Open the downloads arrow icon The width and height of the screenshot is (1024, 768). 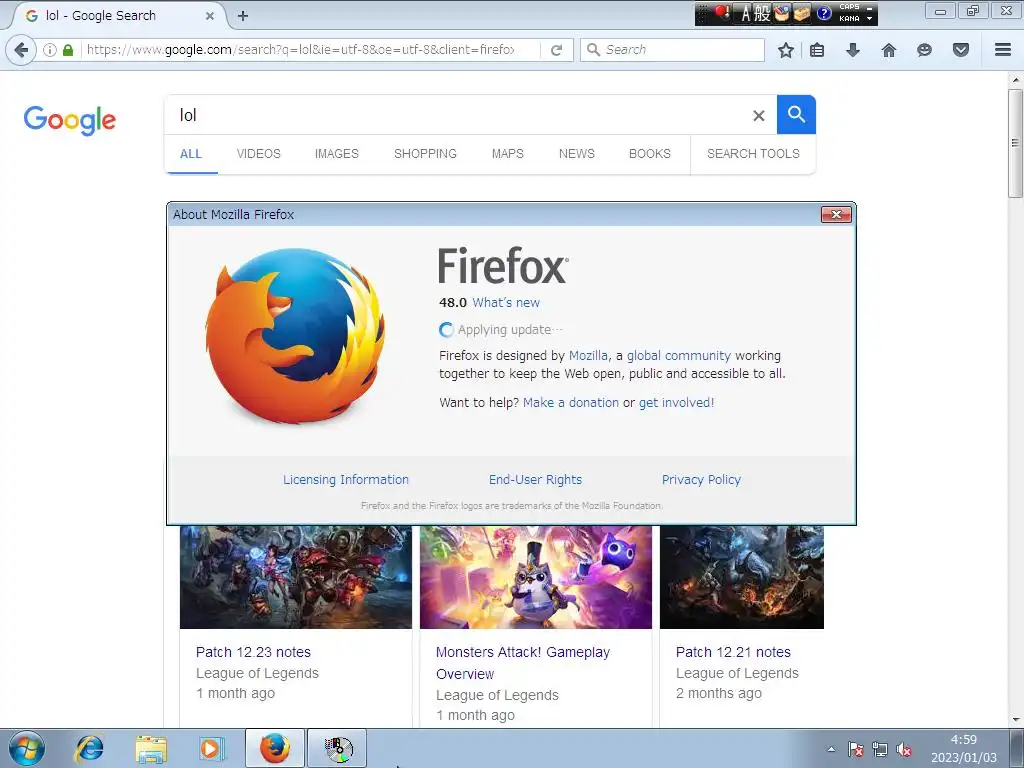(853, 50)
